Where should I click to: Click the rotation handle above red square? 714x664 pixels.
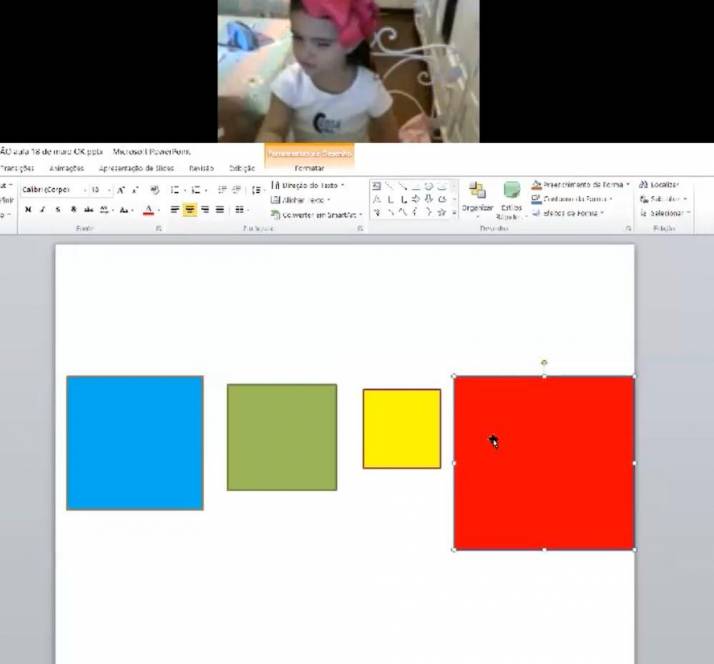pyautogui.click(x=544, y=362)
